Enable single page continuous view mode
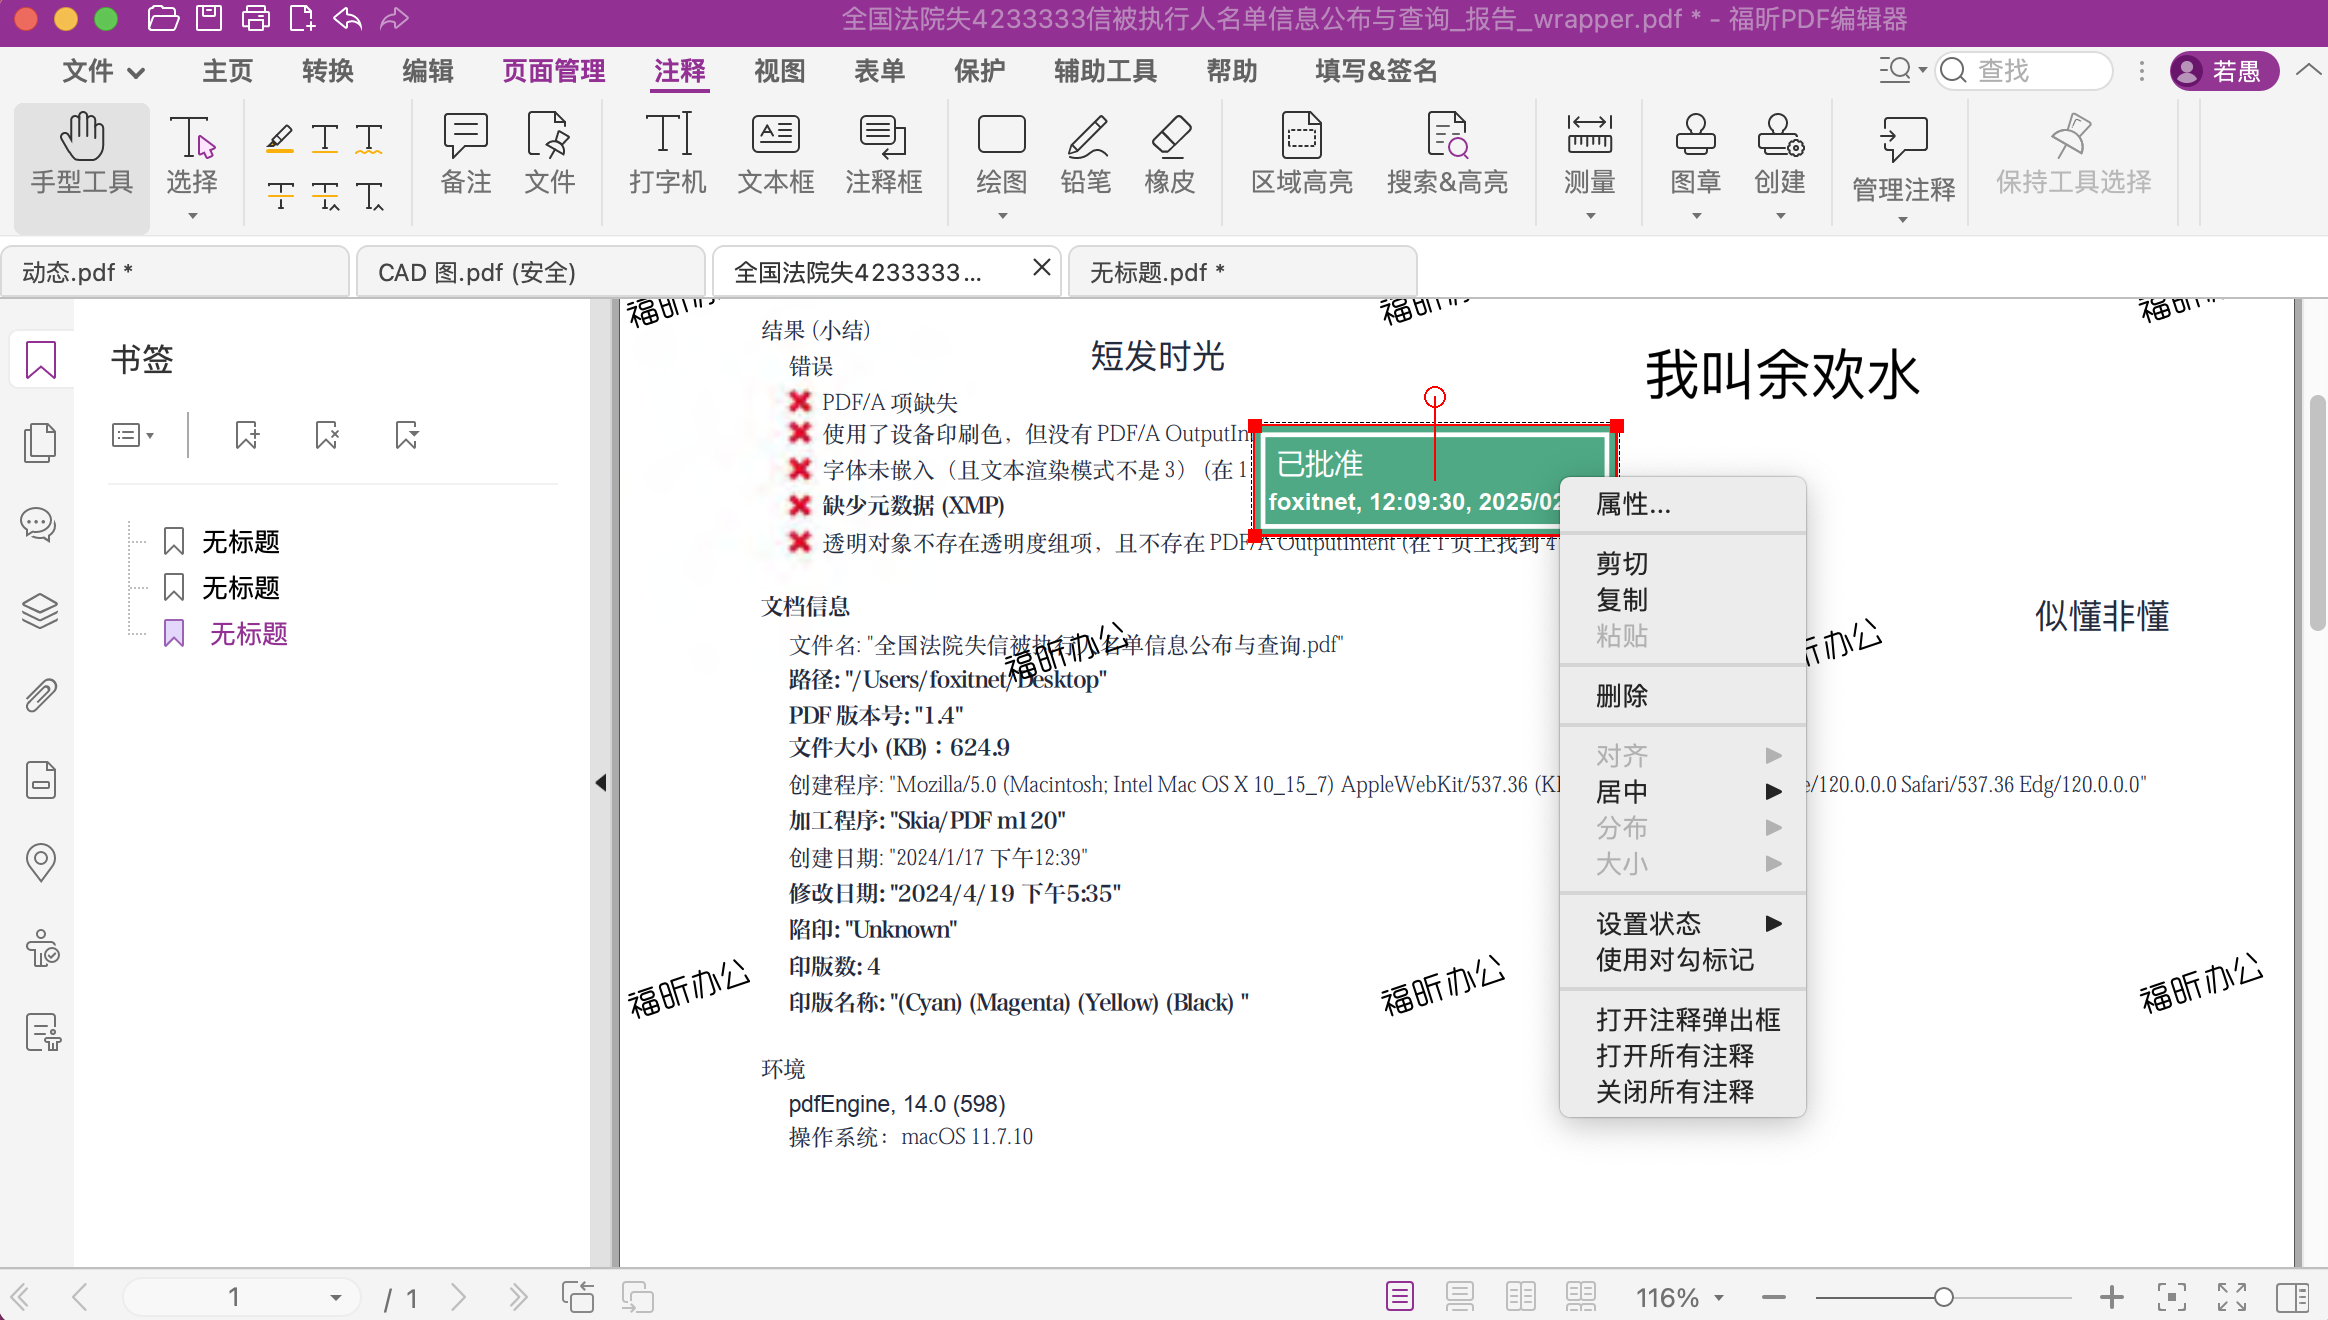2328x1320 pixels. (1459, 1297)
